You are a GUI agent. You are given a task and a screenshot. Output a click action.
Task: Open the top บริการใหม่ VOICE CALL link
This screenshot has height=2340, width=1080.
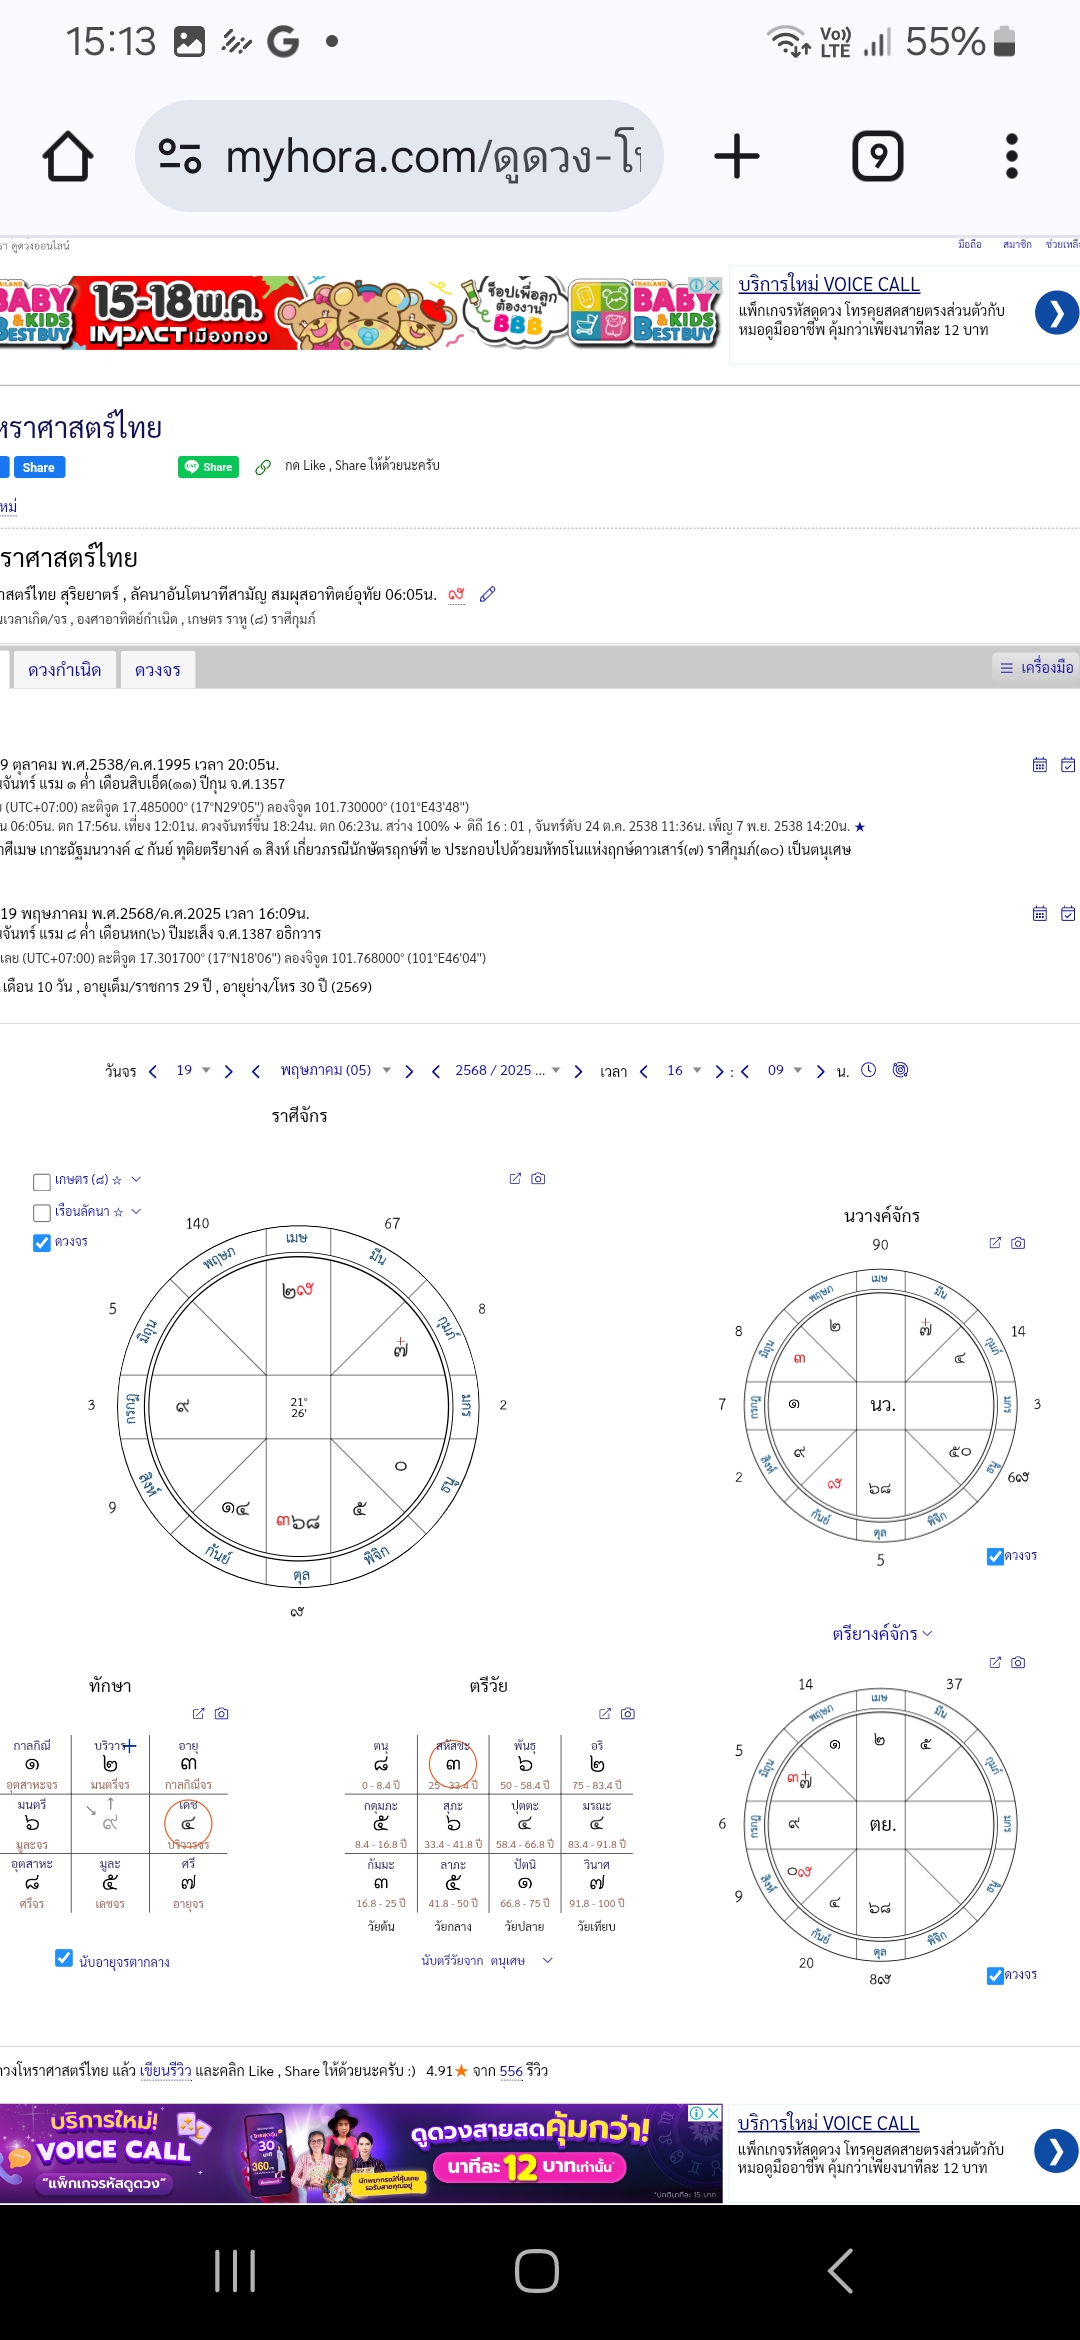(828, 284)
